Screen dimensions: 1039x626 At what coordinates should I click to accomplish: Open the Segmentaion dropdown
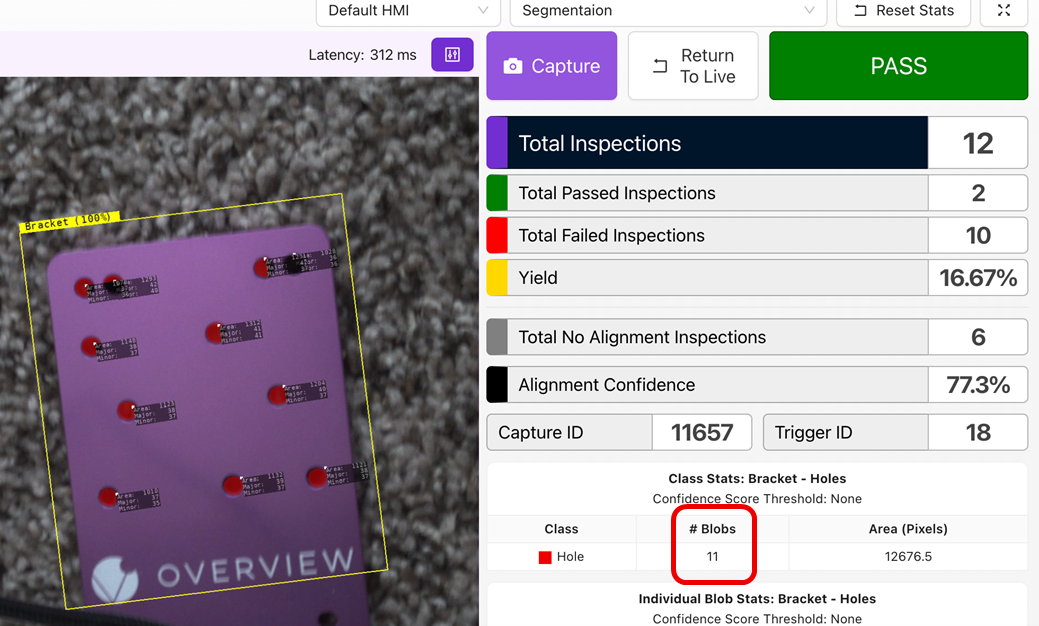pos(668,11)
